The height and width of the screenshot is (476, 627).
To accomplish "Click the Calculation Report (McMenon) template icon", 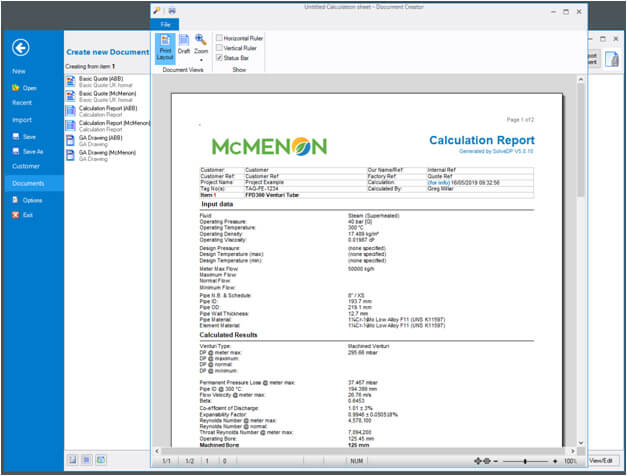I will 70,126.
